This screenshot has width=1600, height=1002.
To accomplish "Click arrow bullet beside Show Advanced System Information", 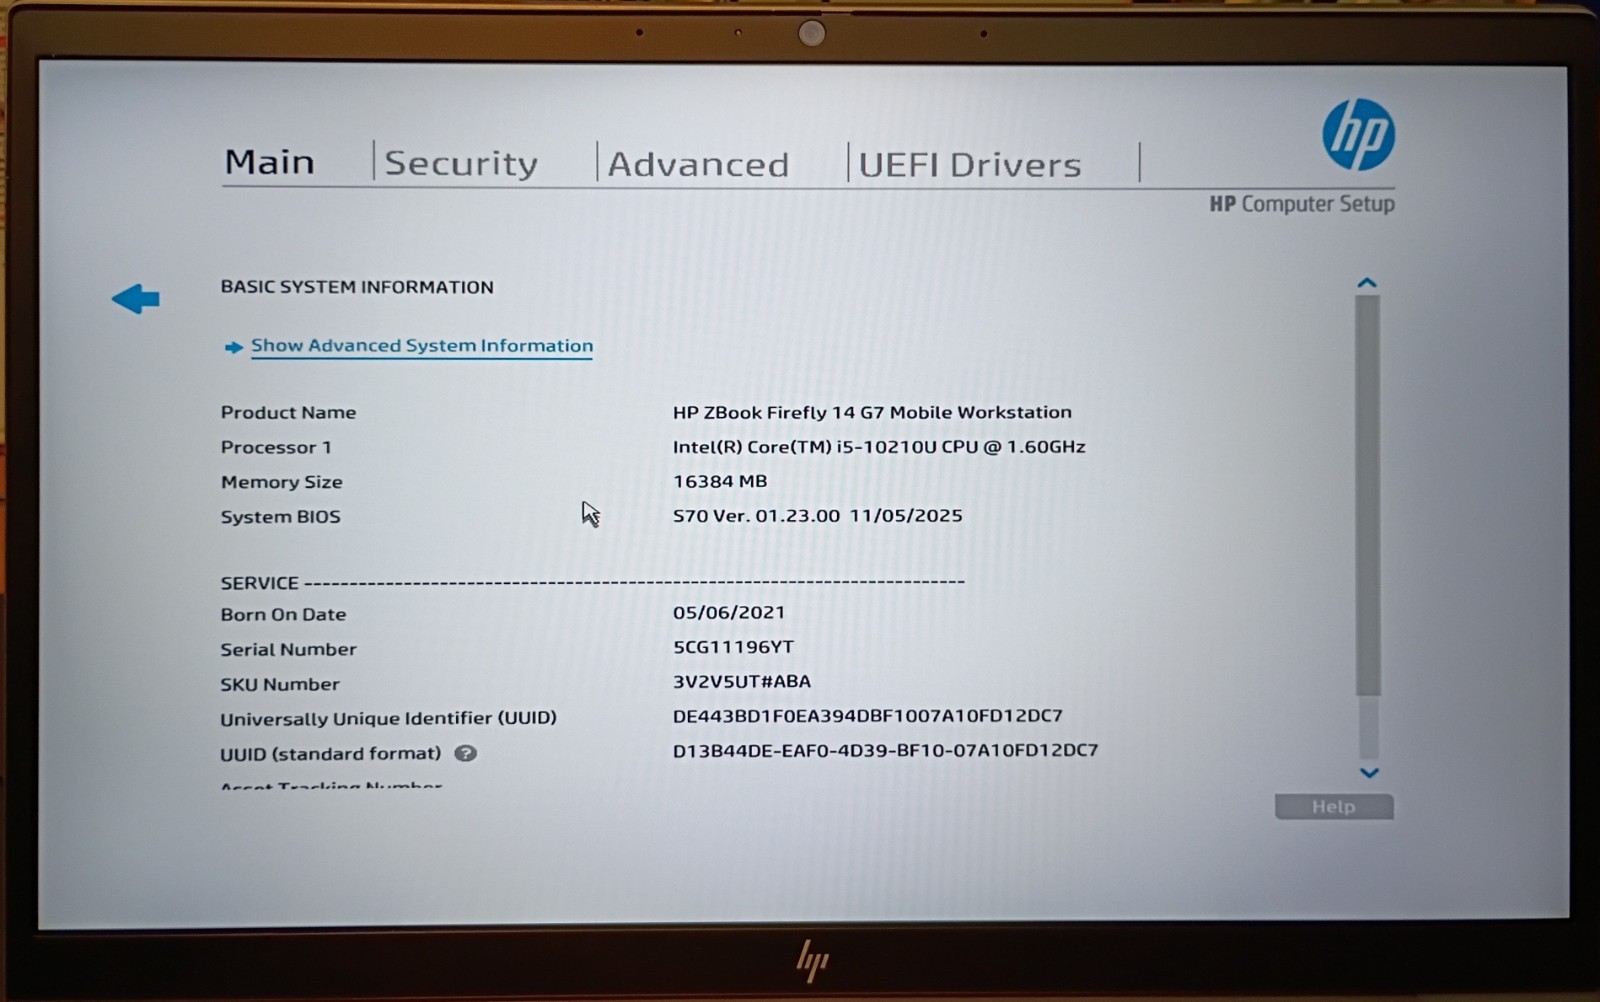I will pyautogui.click(x=233, y=347).
